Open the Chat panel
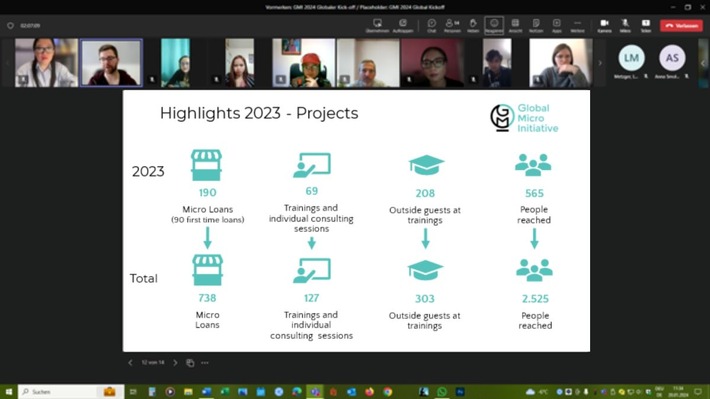The height and width of the screenshot is (399, 710). pos(431,25)
